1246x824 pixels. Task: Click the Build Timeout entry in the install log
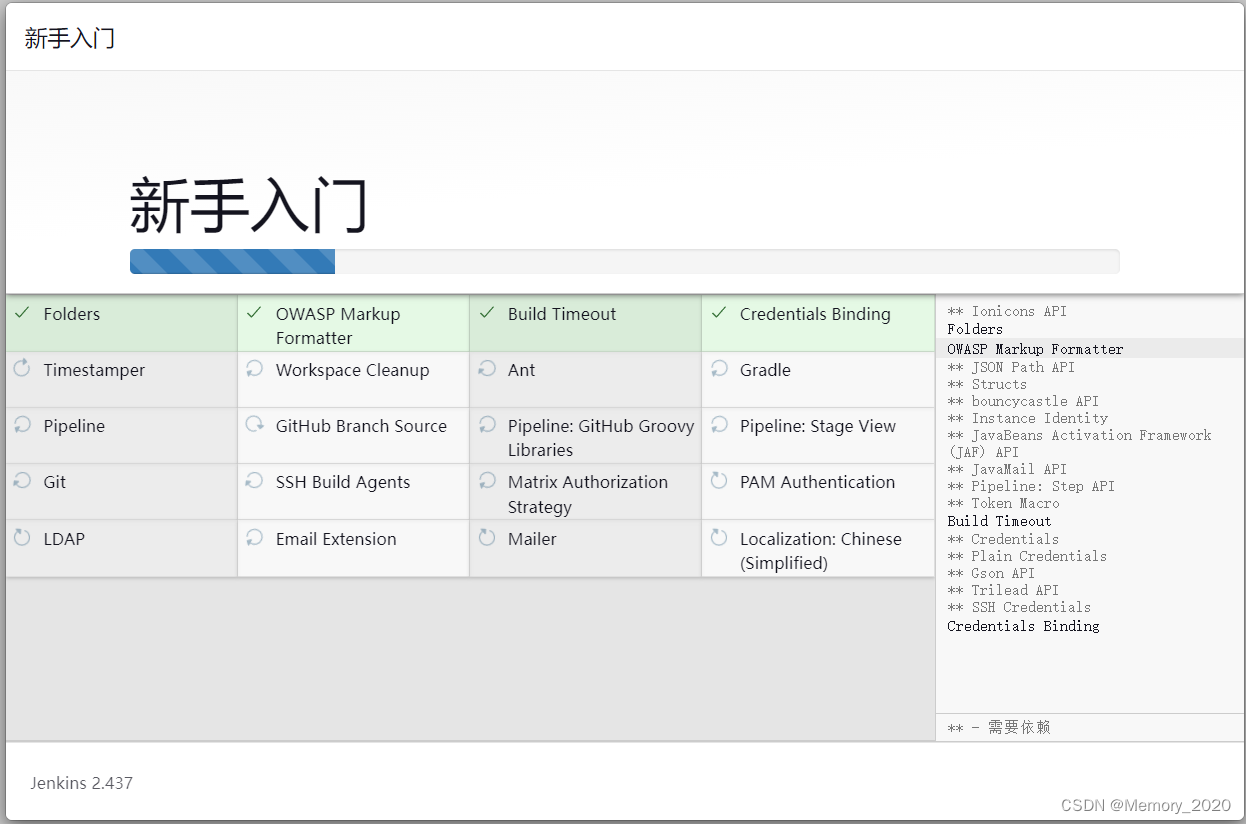coord(999,521)
